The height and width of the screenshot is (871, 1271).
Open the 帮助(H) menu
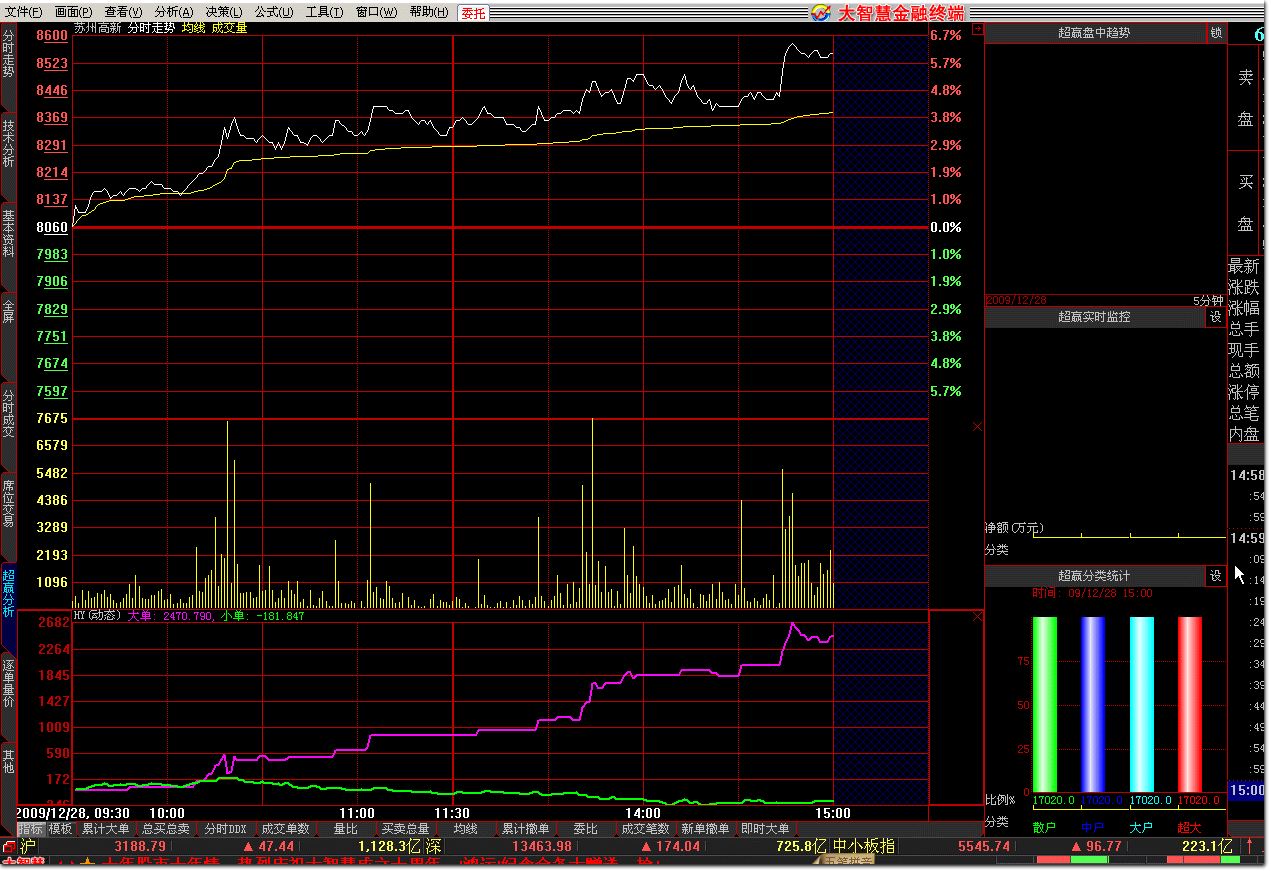pyautogui.click(x=429, y=12)
